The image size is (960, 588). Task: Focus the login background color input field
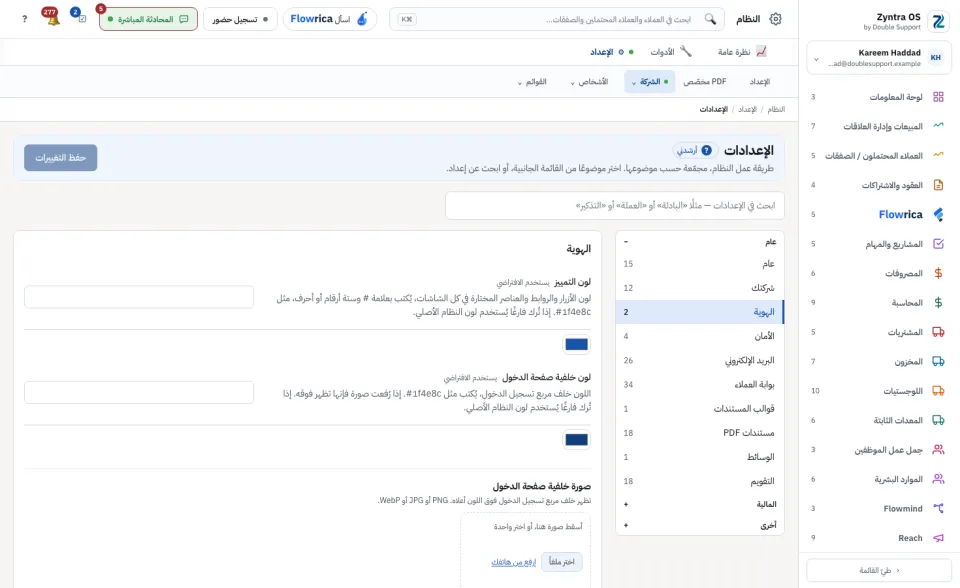(139, 393)
